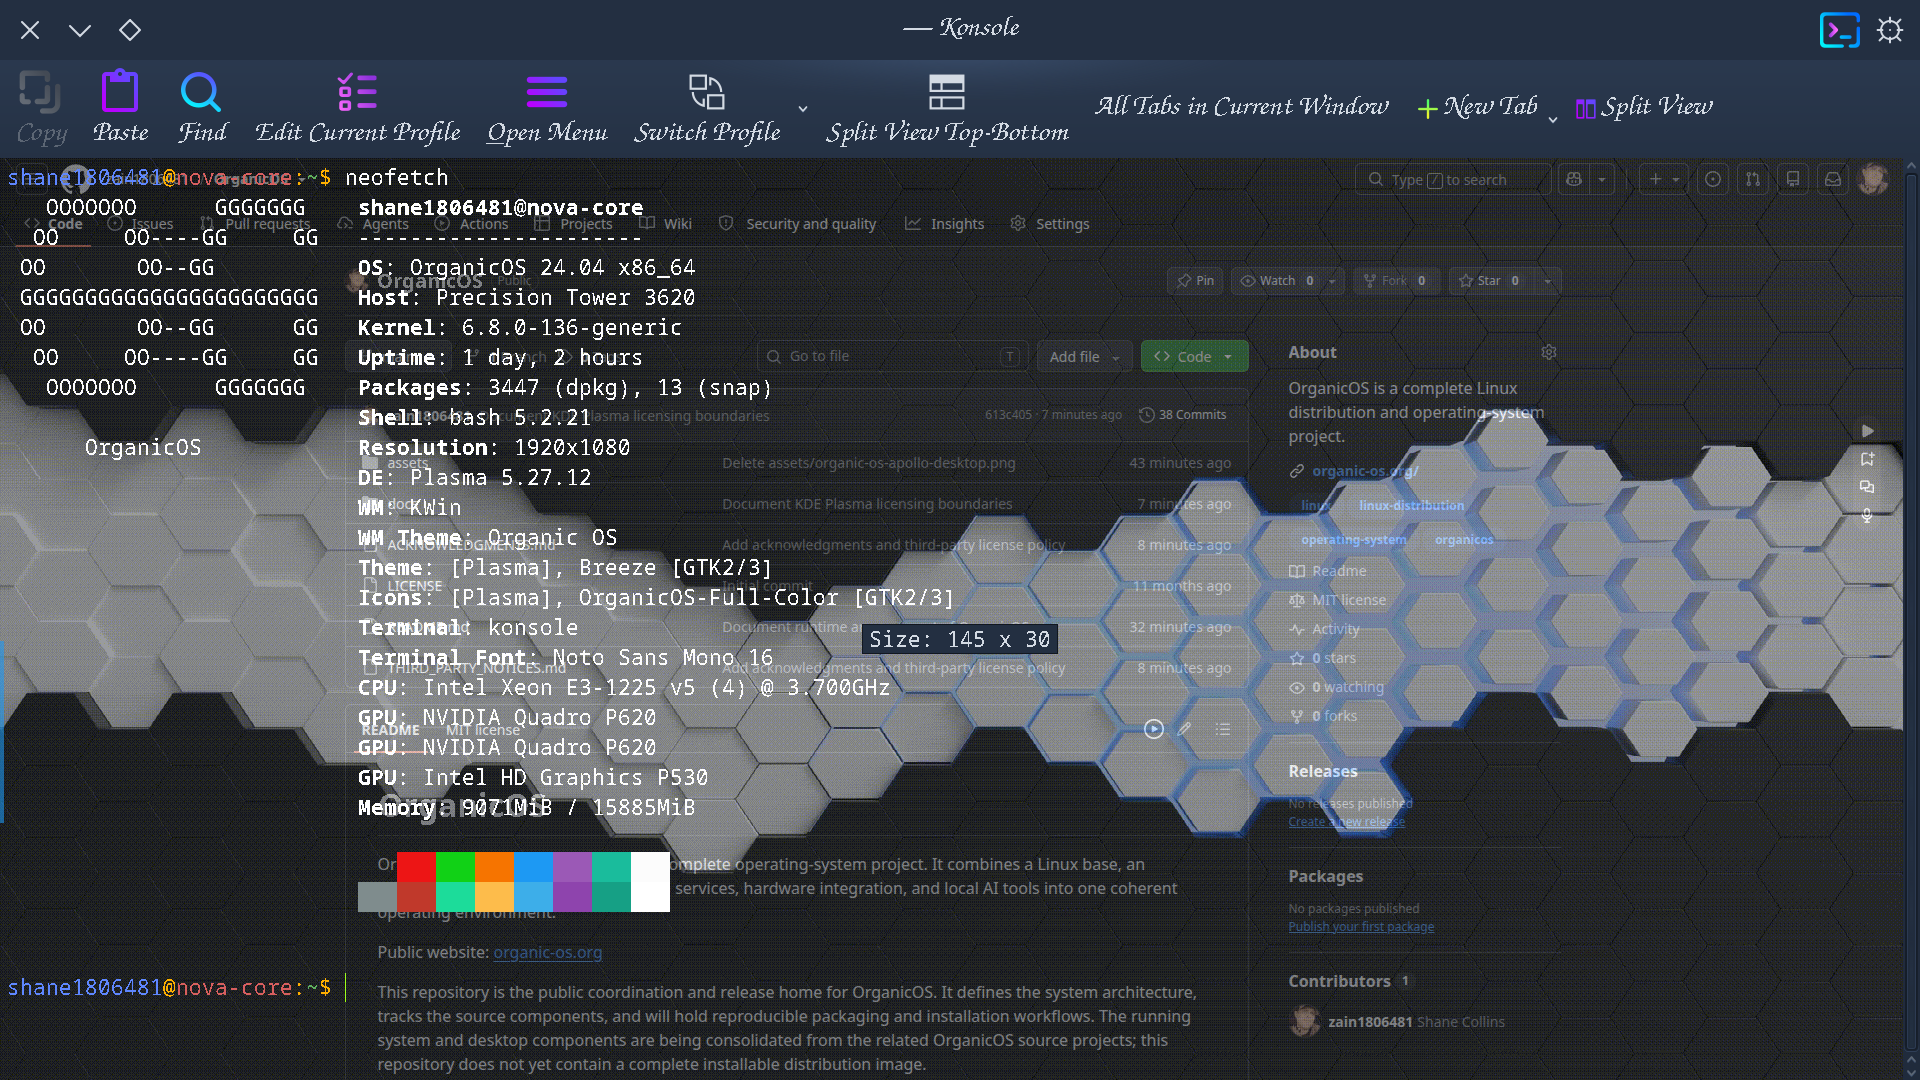Screen dimensions: 1920x1080
Task: Click the green color block in neofetch palette
Action: (455, 867)
